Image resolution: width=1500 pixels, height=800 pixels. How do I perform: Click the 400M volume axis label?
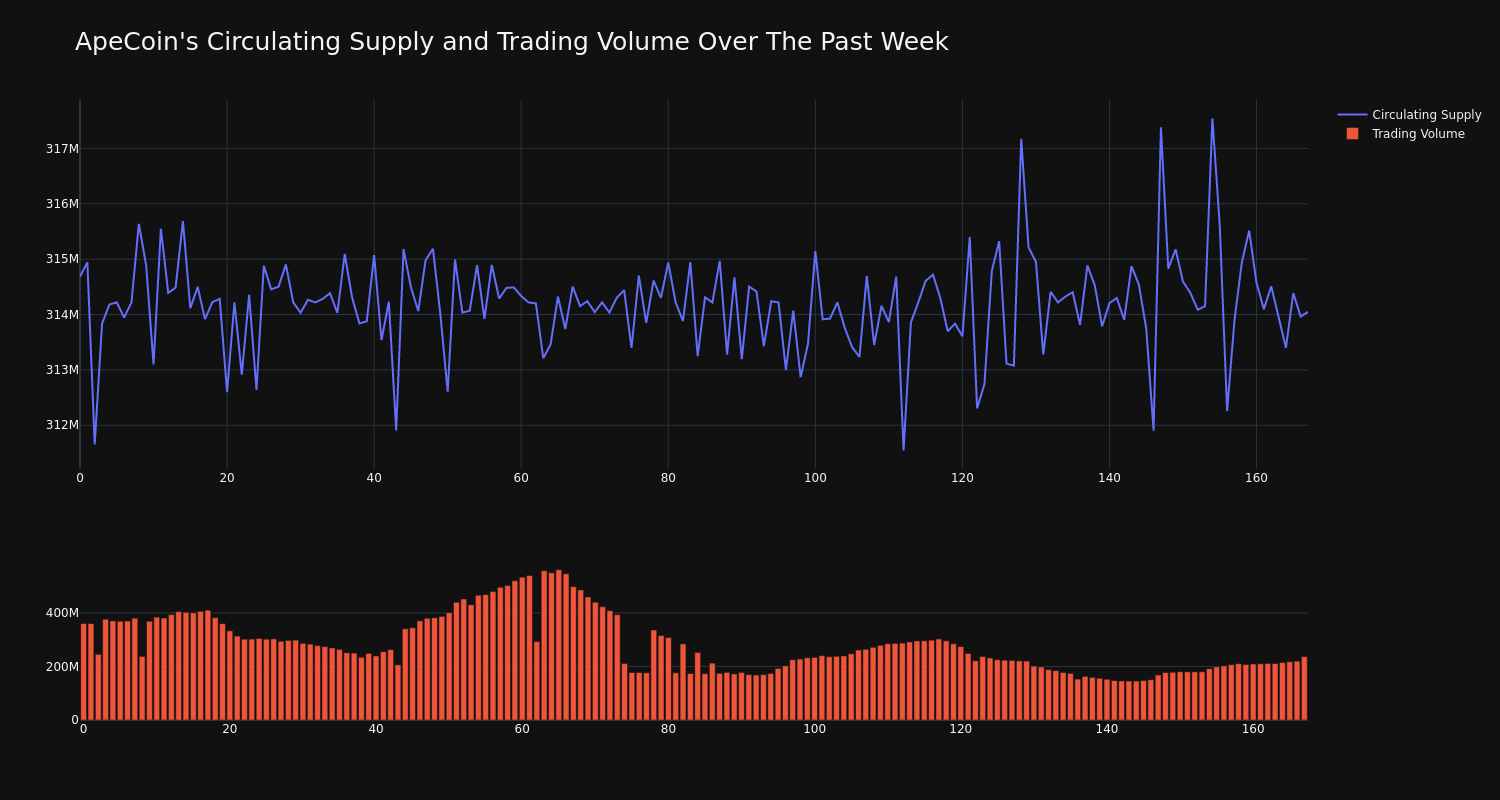(61, 613)
